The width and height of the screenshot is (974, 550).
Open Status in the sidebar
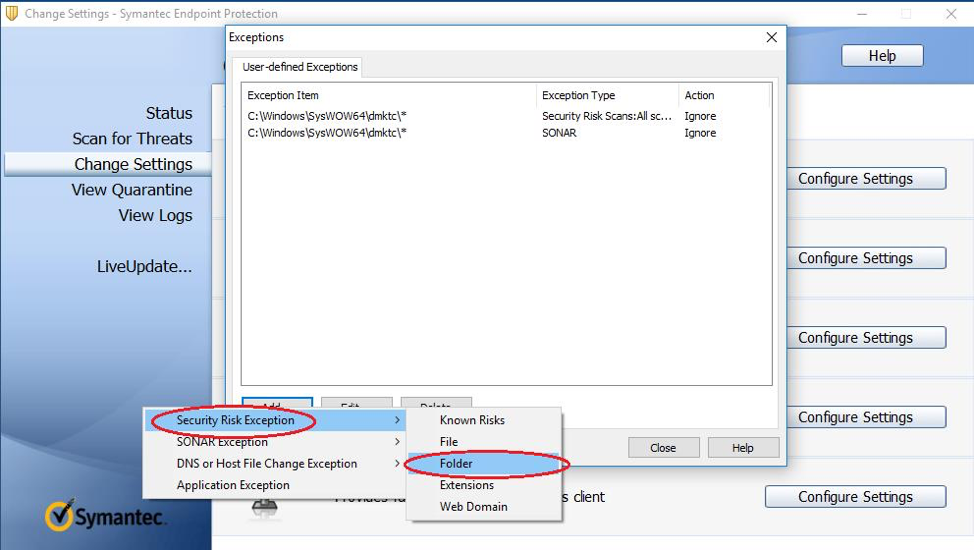(169, 113)
